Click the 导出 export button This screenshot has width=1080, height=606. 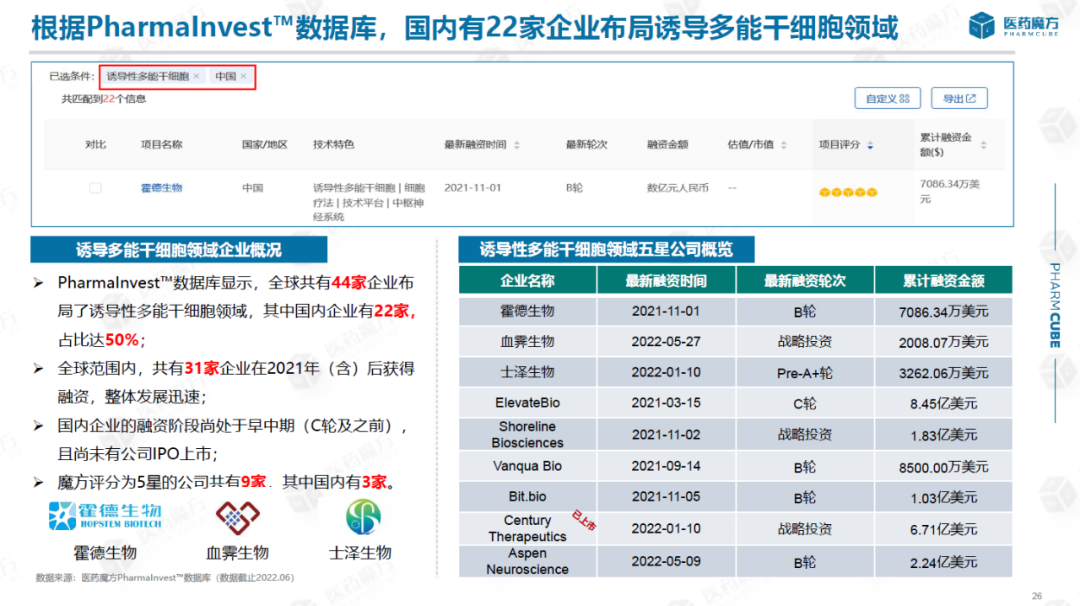[x=959, y=98]
